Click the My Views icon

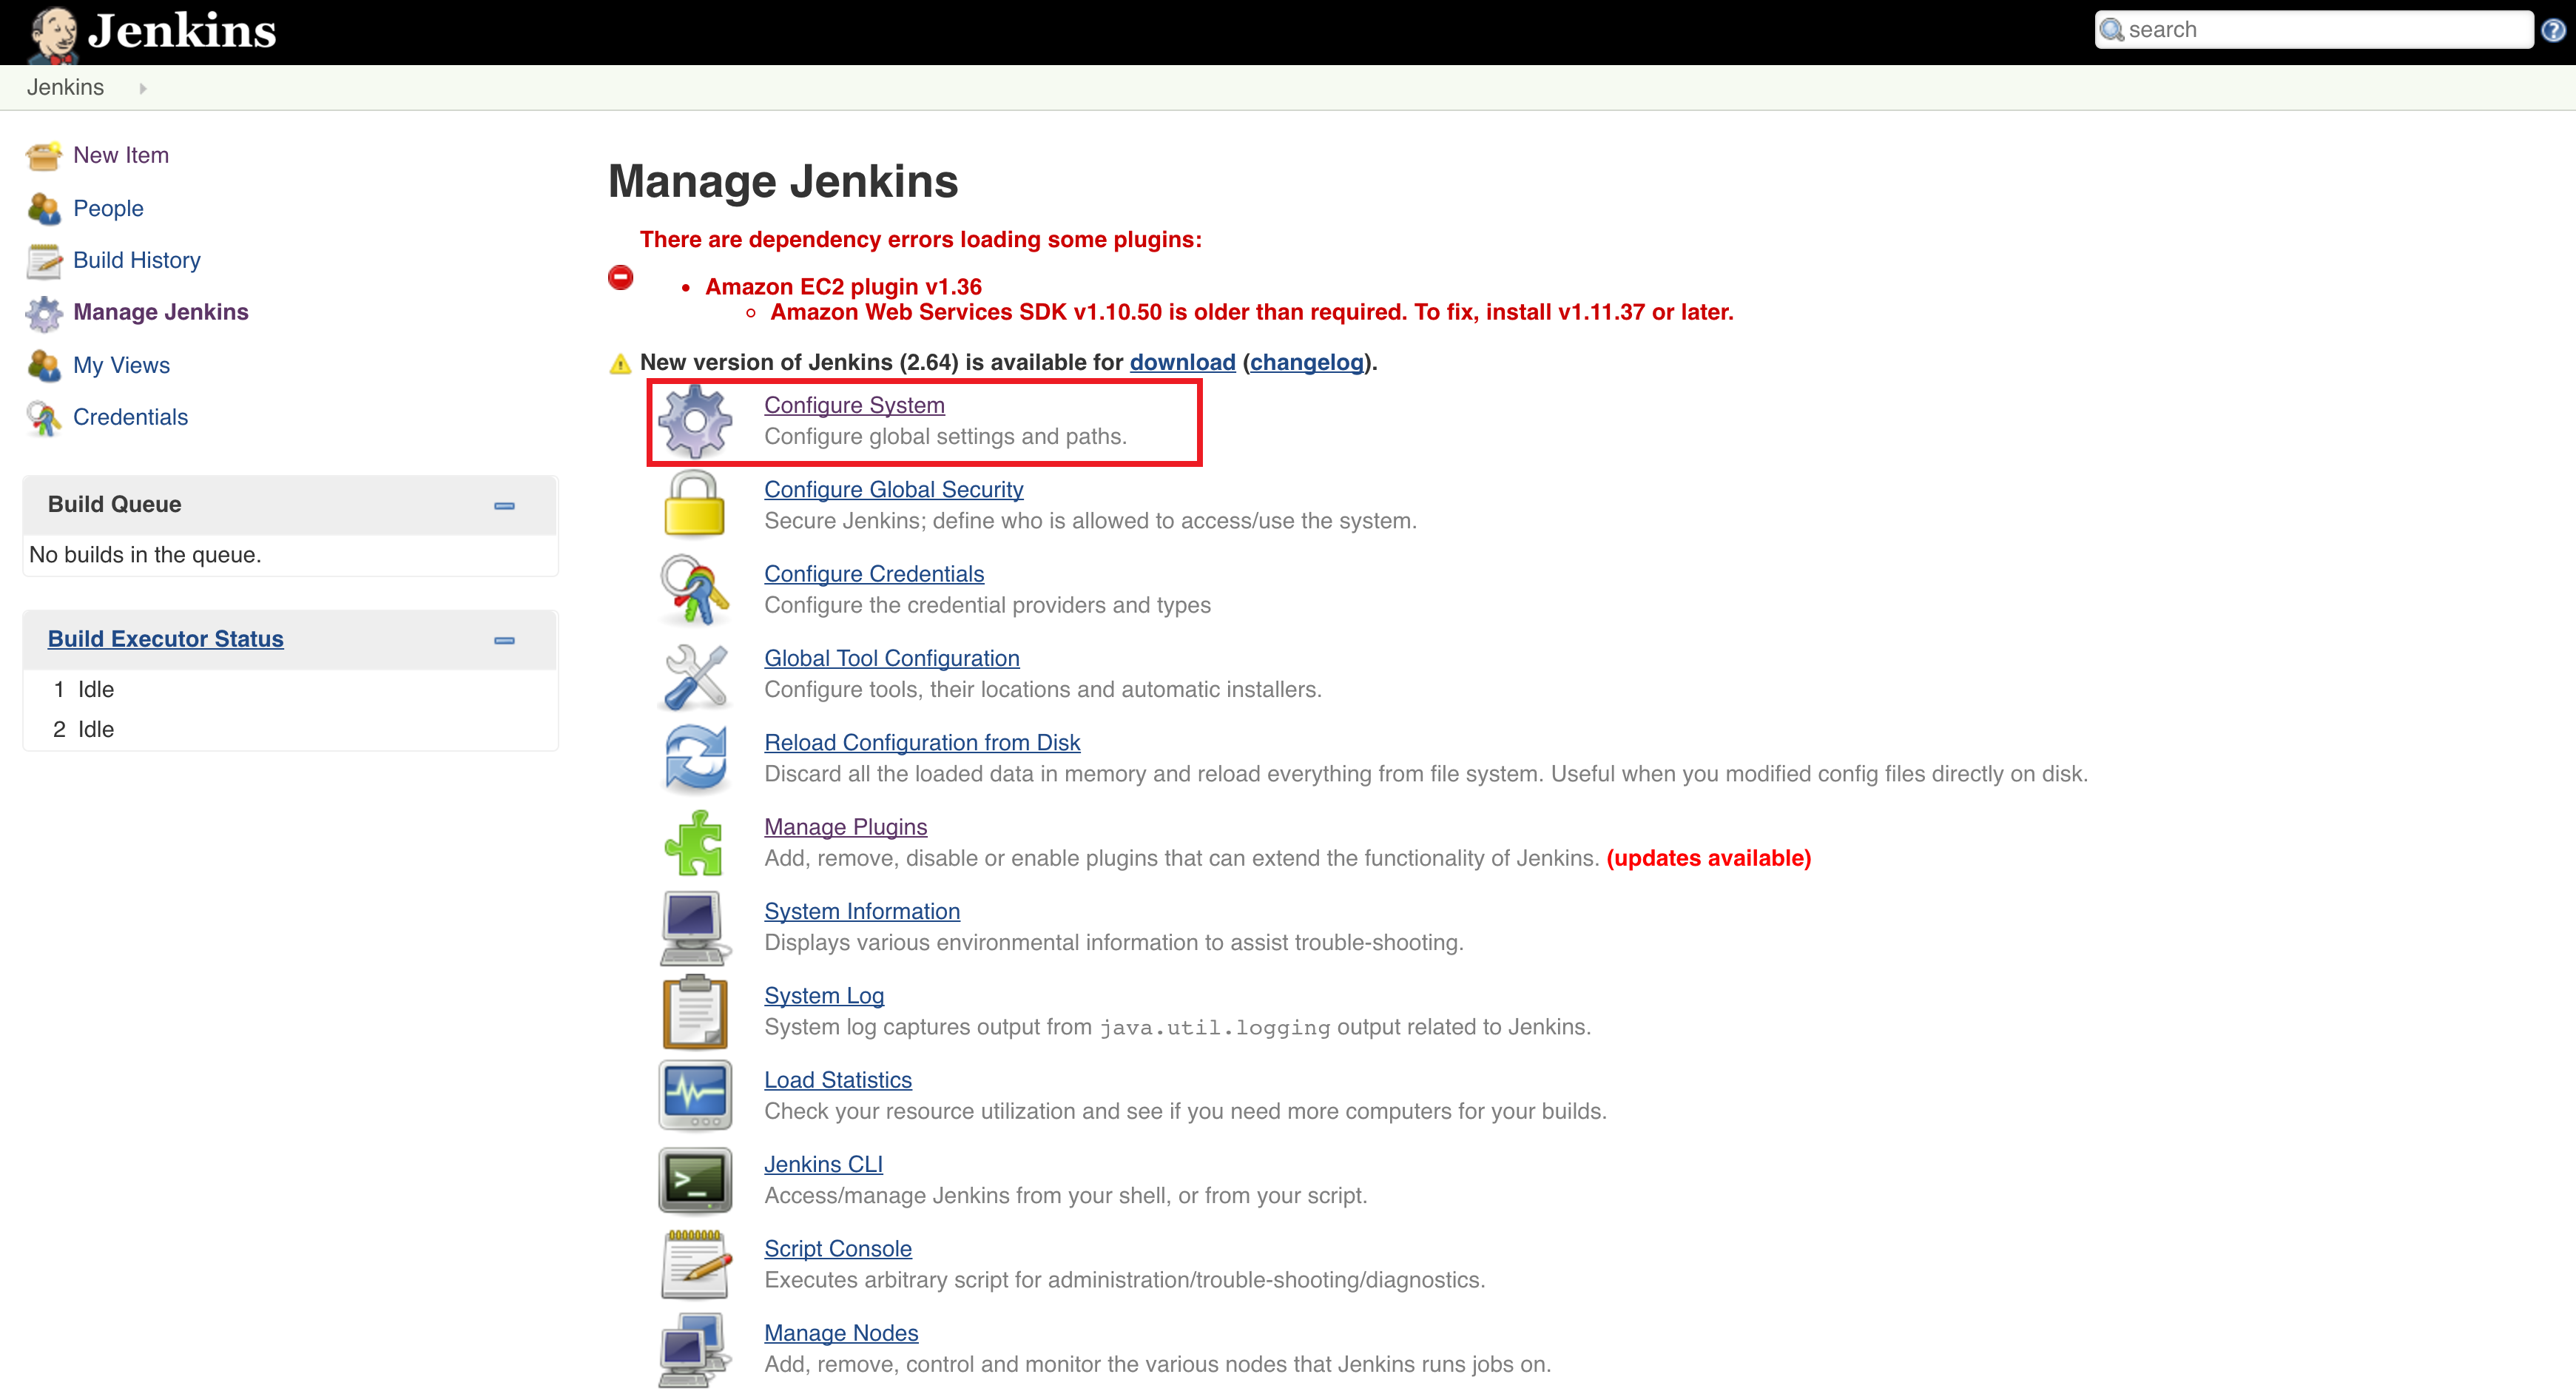coord(44,365)
